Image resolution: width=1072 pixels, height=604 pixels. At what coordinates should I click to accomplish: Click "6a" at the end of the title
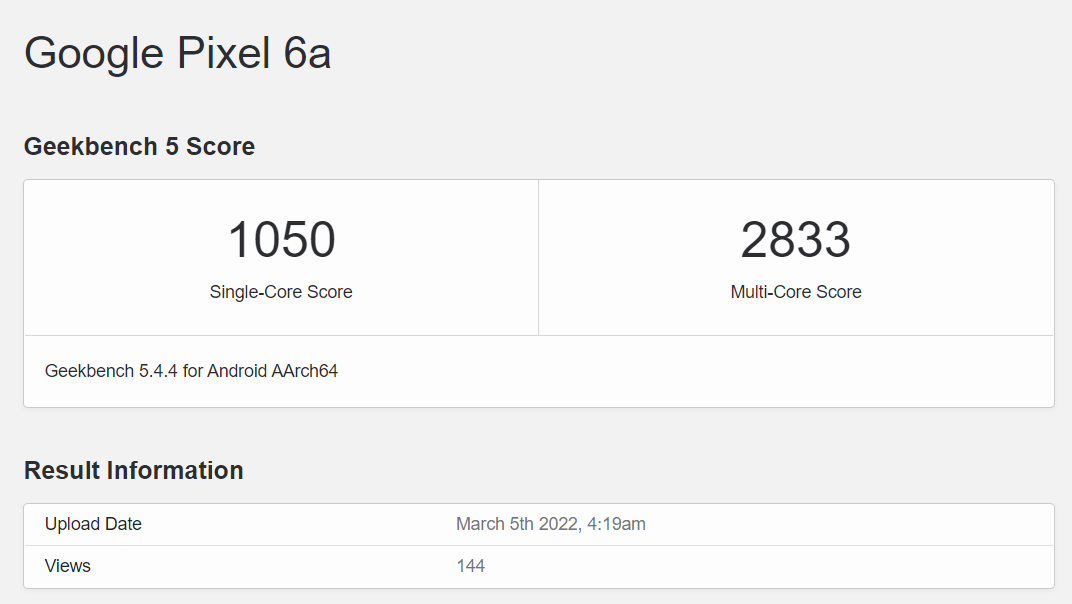[307, 53]
